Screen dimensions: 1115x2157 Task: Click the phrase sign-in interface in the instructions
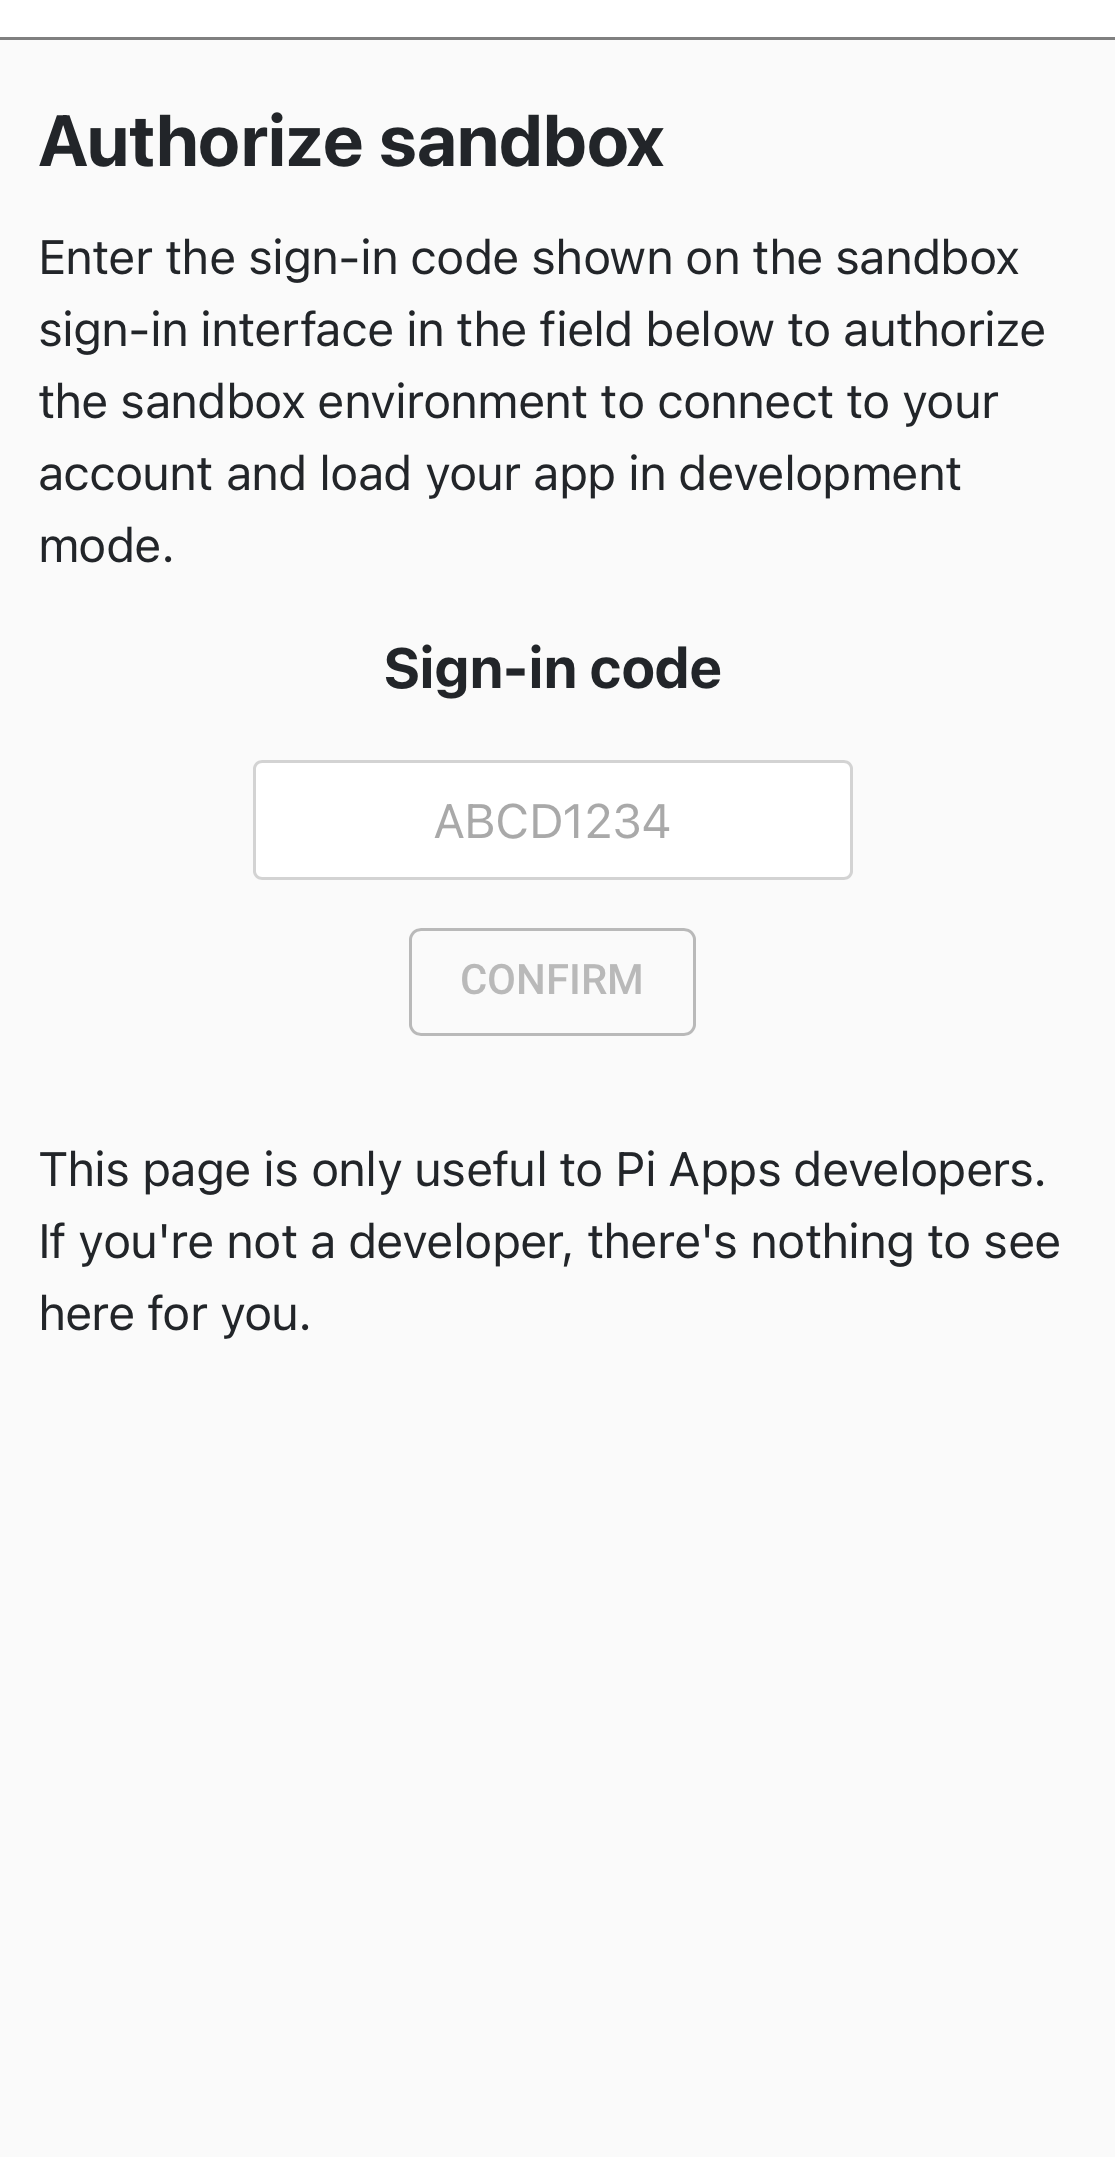click(x=216, y=330)
